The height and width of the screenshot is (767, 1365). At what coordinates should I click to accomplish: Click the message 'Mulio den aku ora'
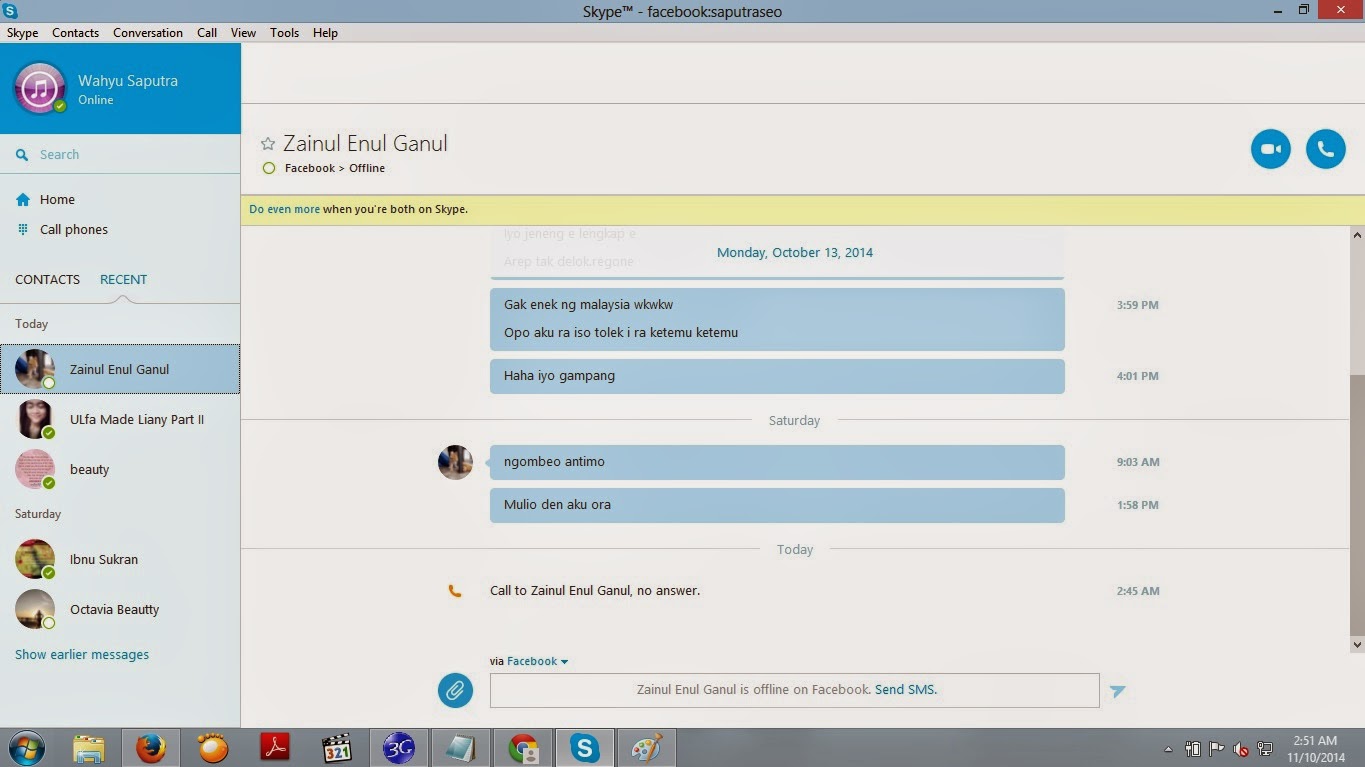click(777, 505)
